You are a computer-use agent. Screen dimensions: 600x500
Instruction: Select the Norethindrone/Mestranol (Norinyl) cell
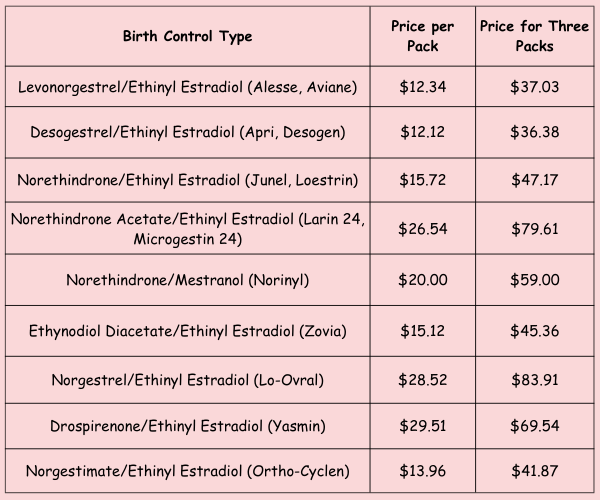tap(187, 280)
